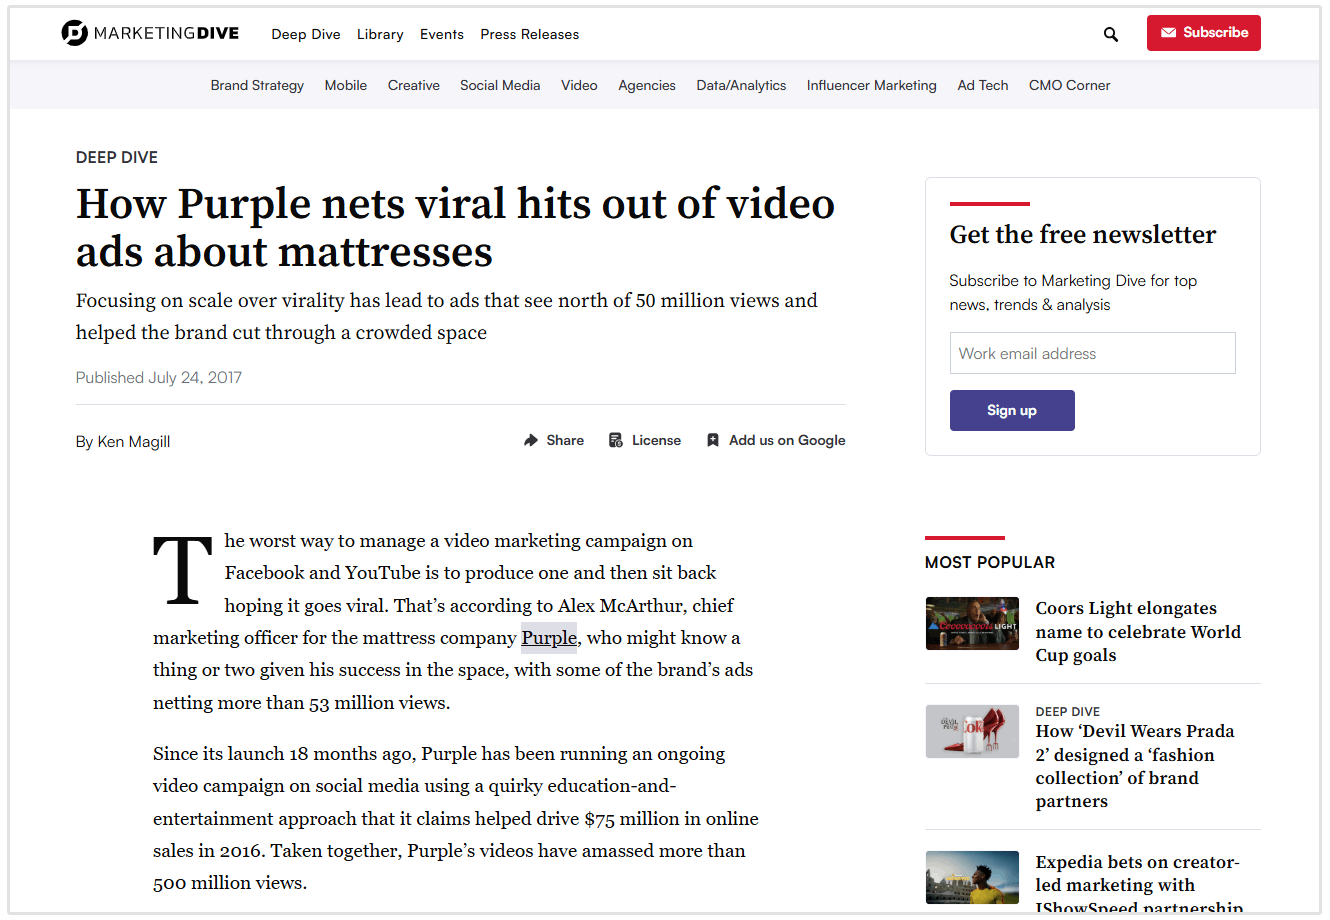
Task: Go to the Agencies topic
Action: click(x=647, y=85)
